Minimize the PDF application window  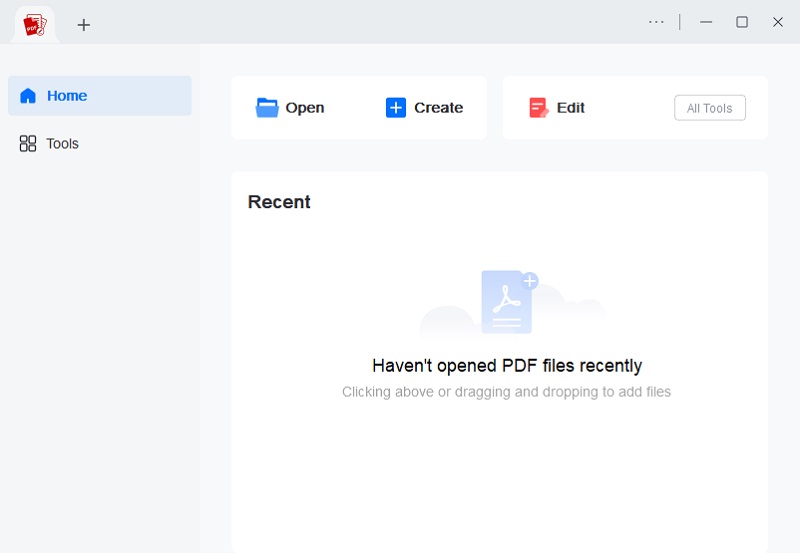pos(706,22)
